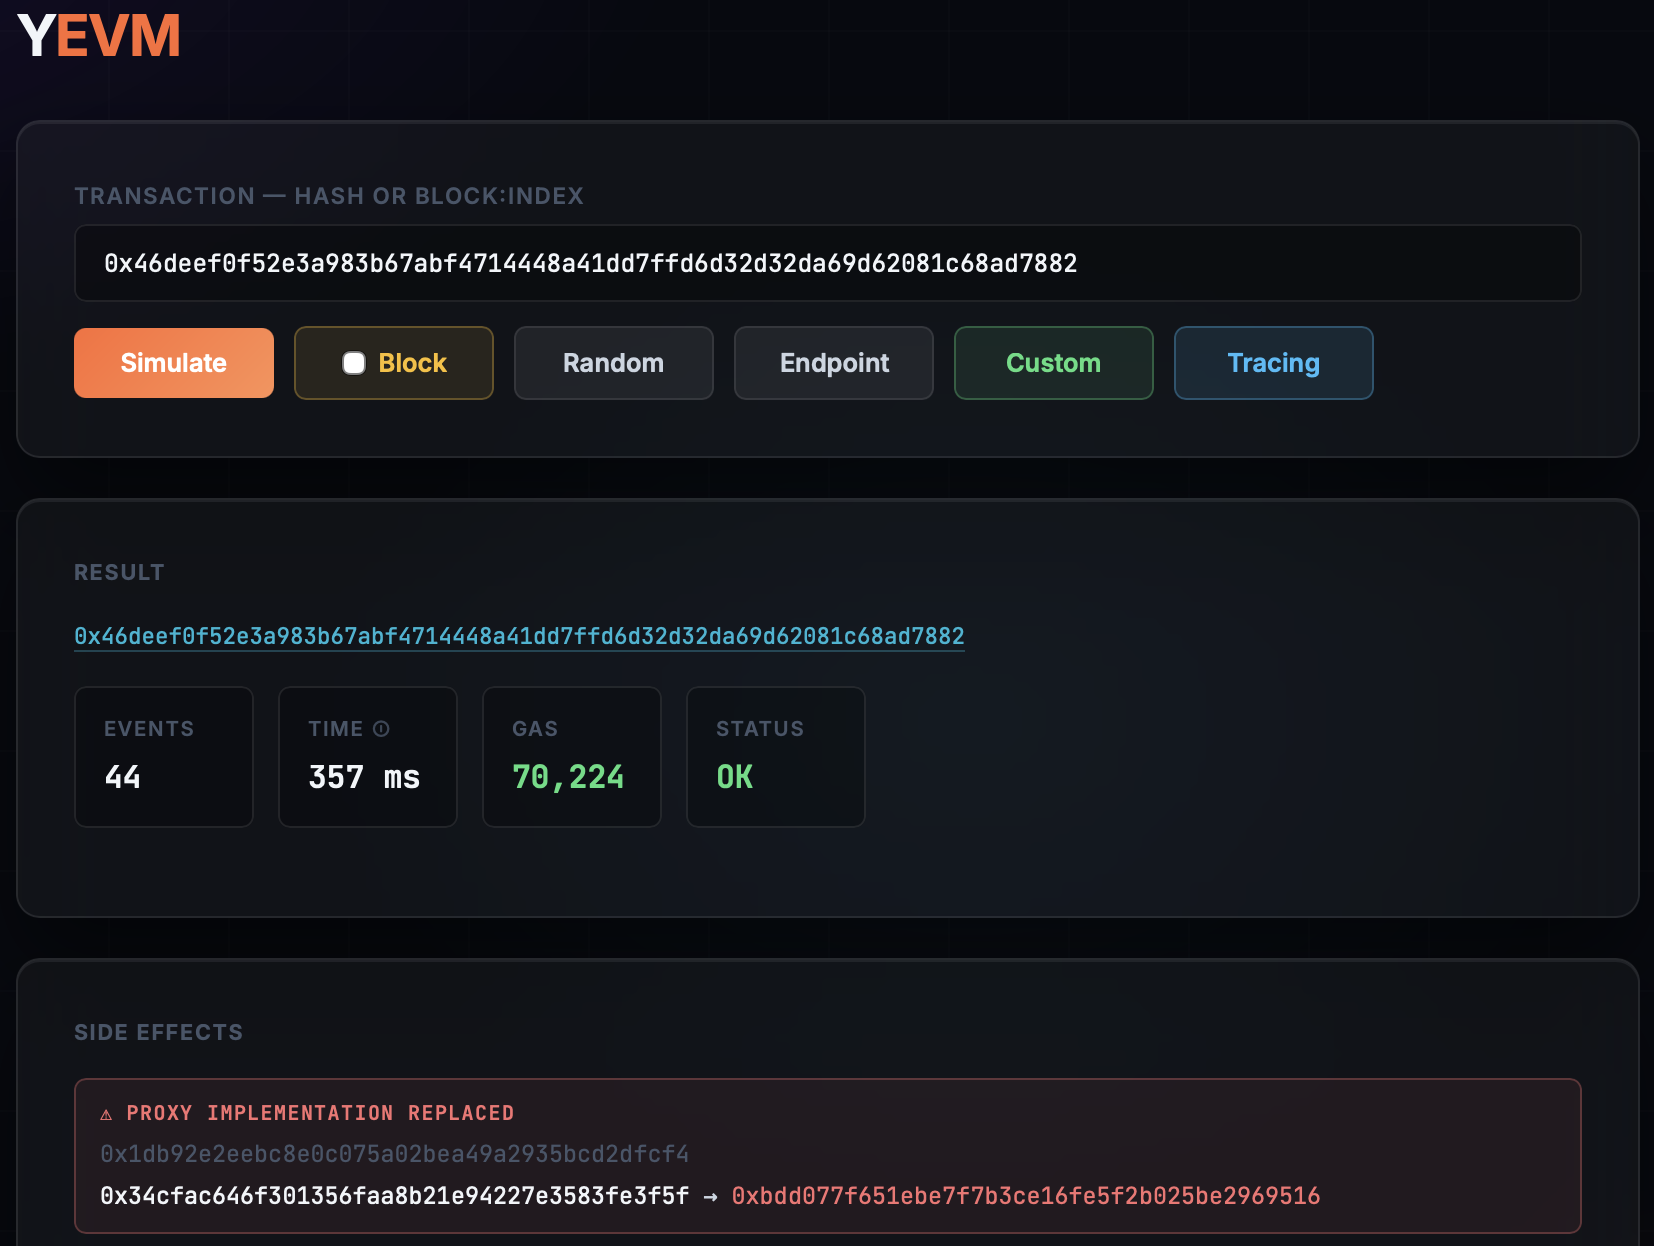This screenshot has height=1246, width=1654.
Task: Click the PROXY IMPLEMENTATION REPLACED heading
Action: (x=320, y=1113)
